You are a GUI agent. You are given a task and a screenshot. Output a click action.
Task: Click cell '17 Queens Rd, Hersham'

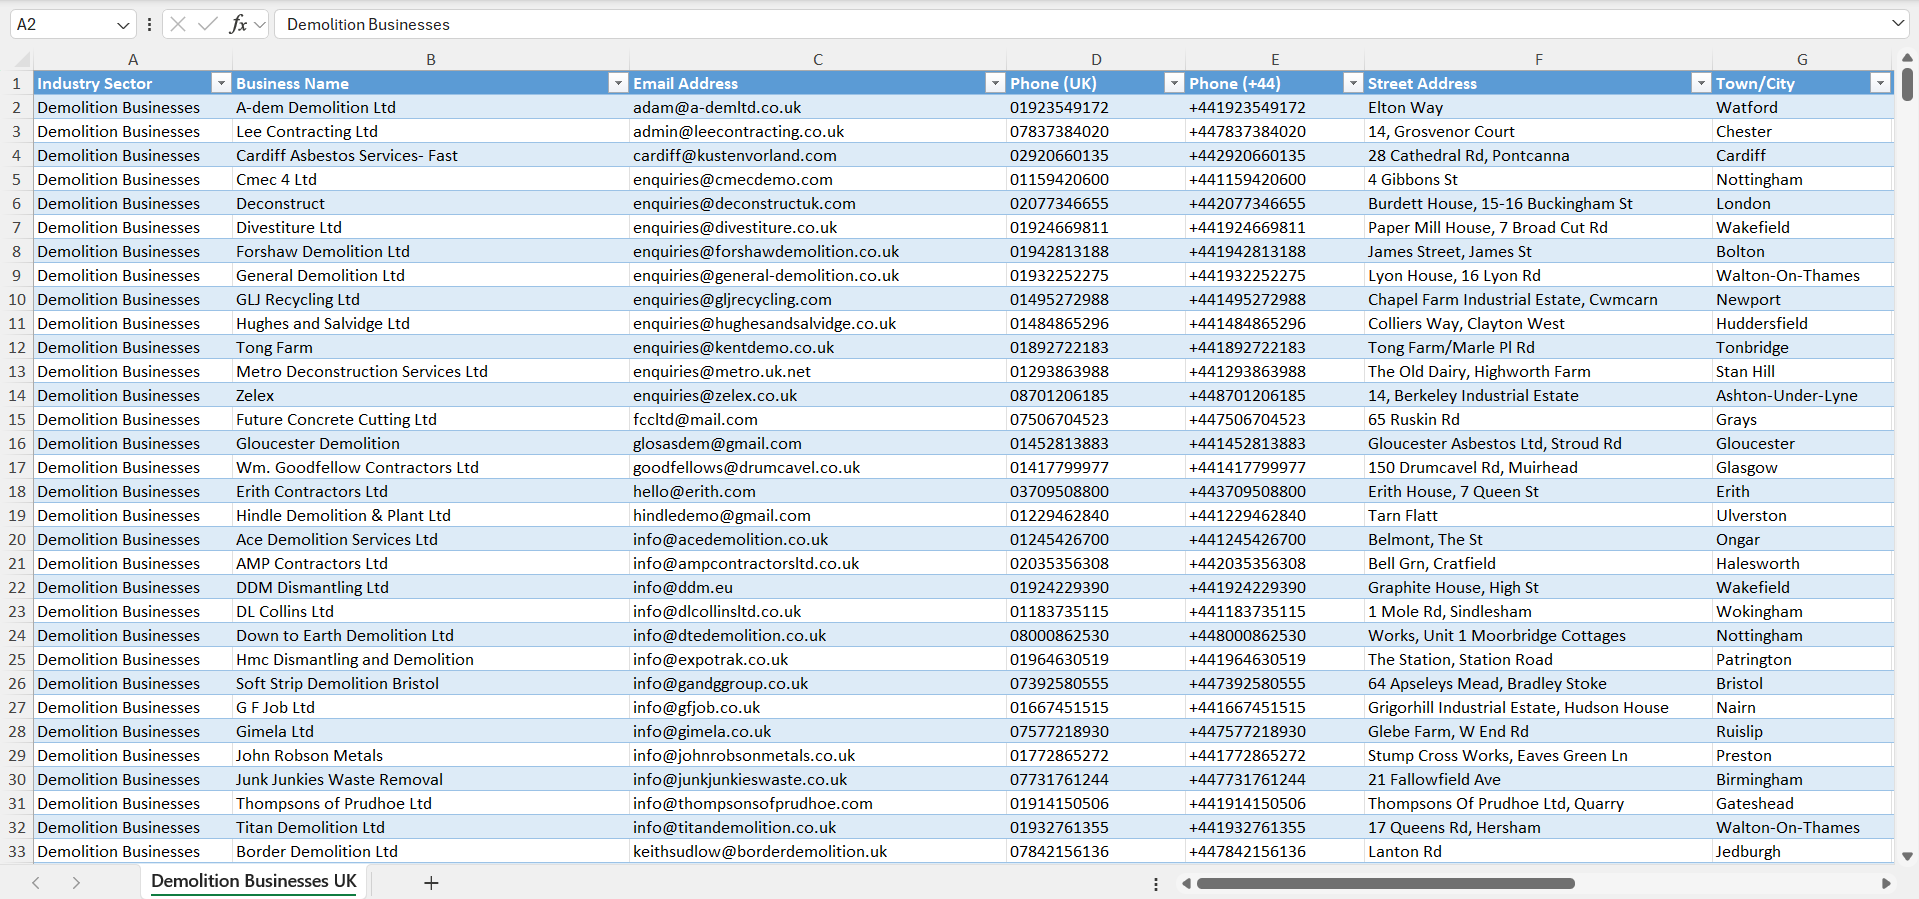(1539, 827)
